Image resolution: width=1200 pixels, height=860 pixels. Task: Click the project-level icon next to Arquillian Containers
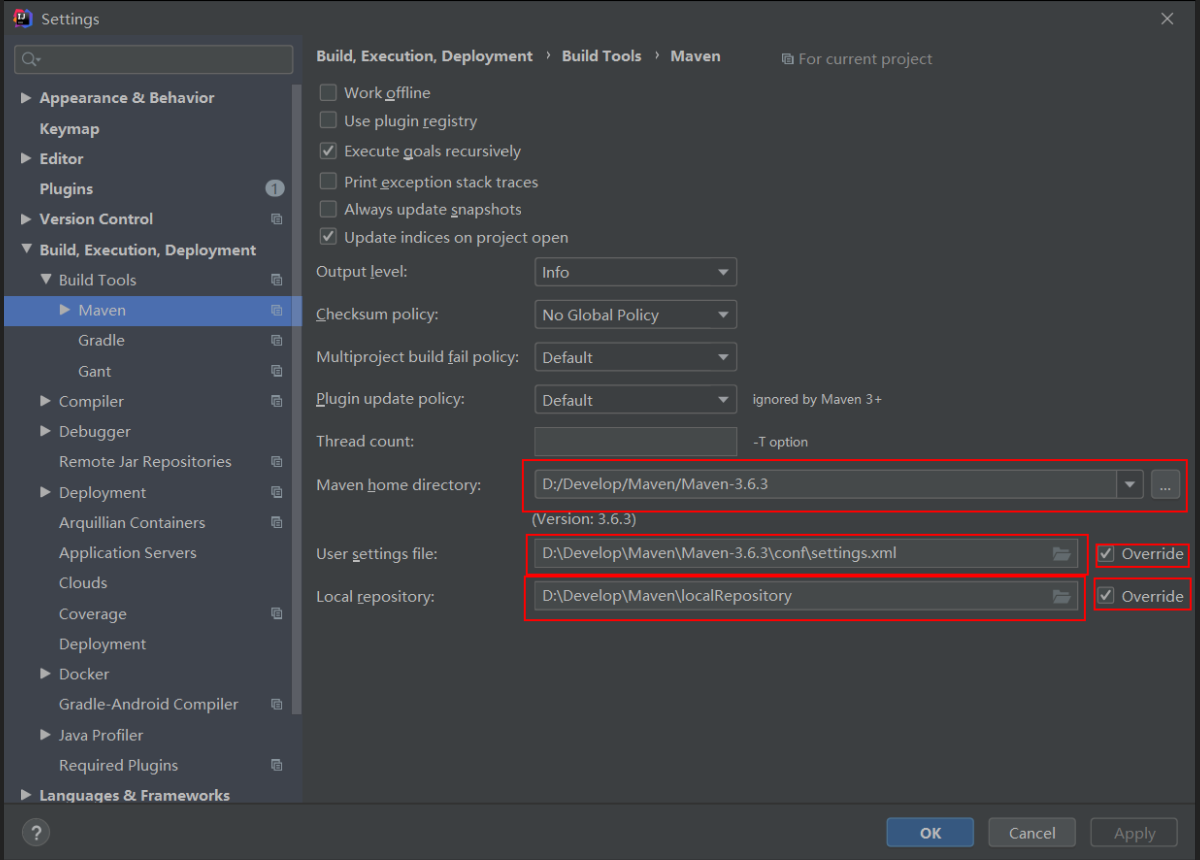(277, 522)
